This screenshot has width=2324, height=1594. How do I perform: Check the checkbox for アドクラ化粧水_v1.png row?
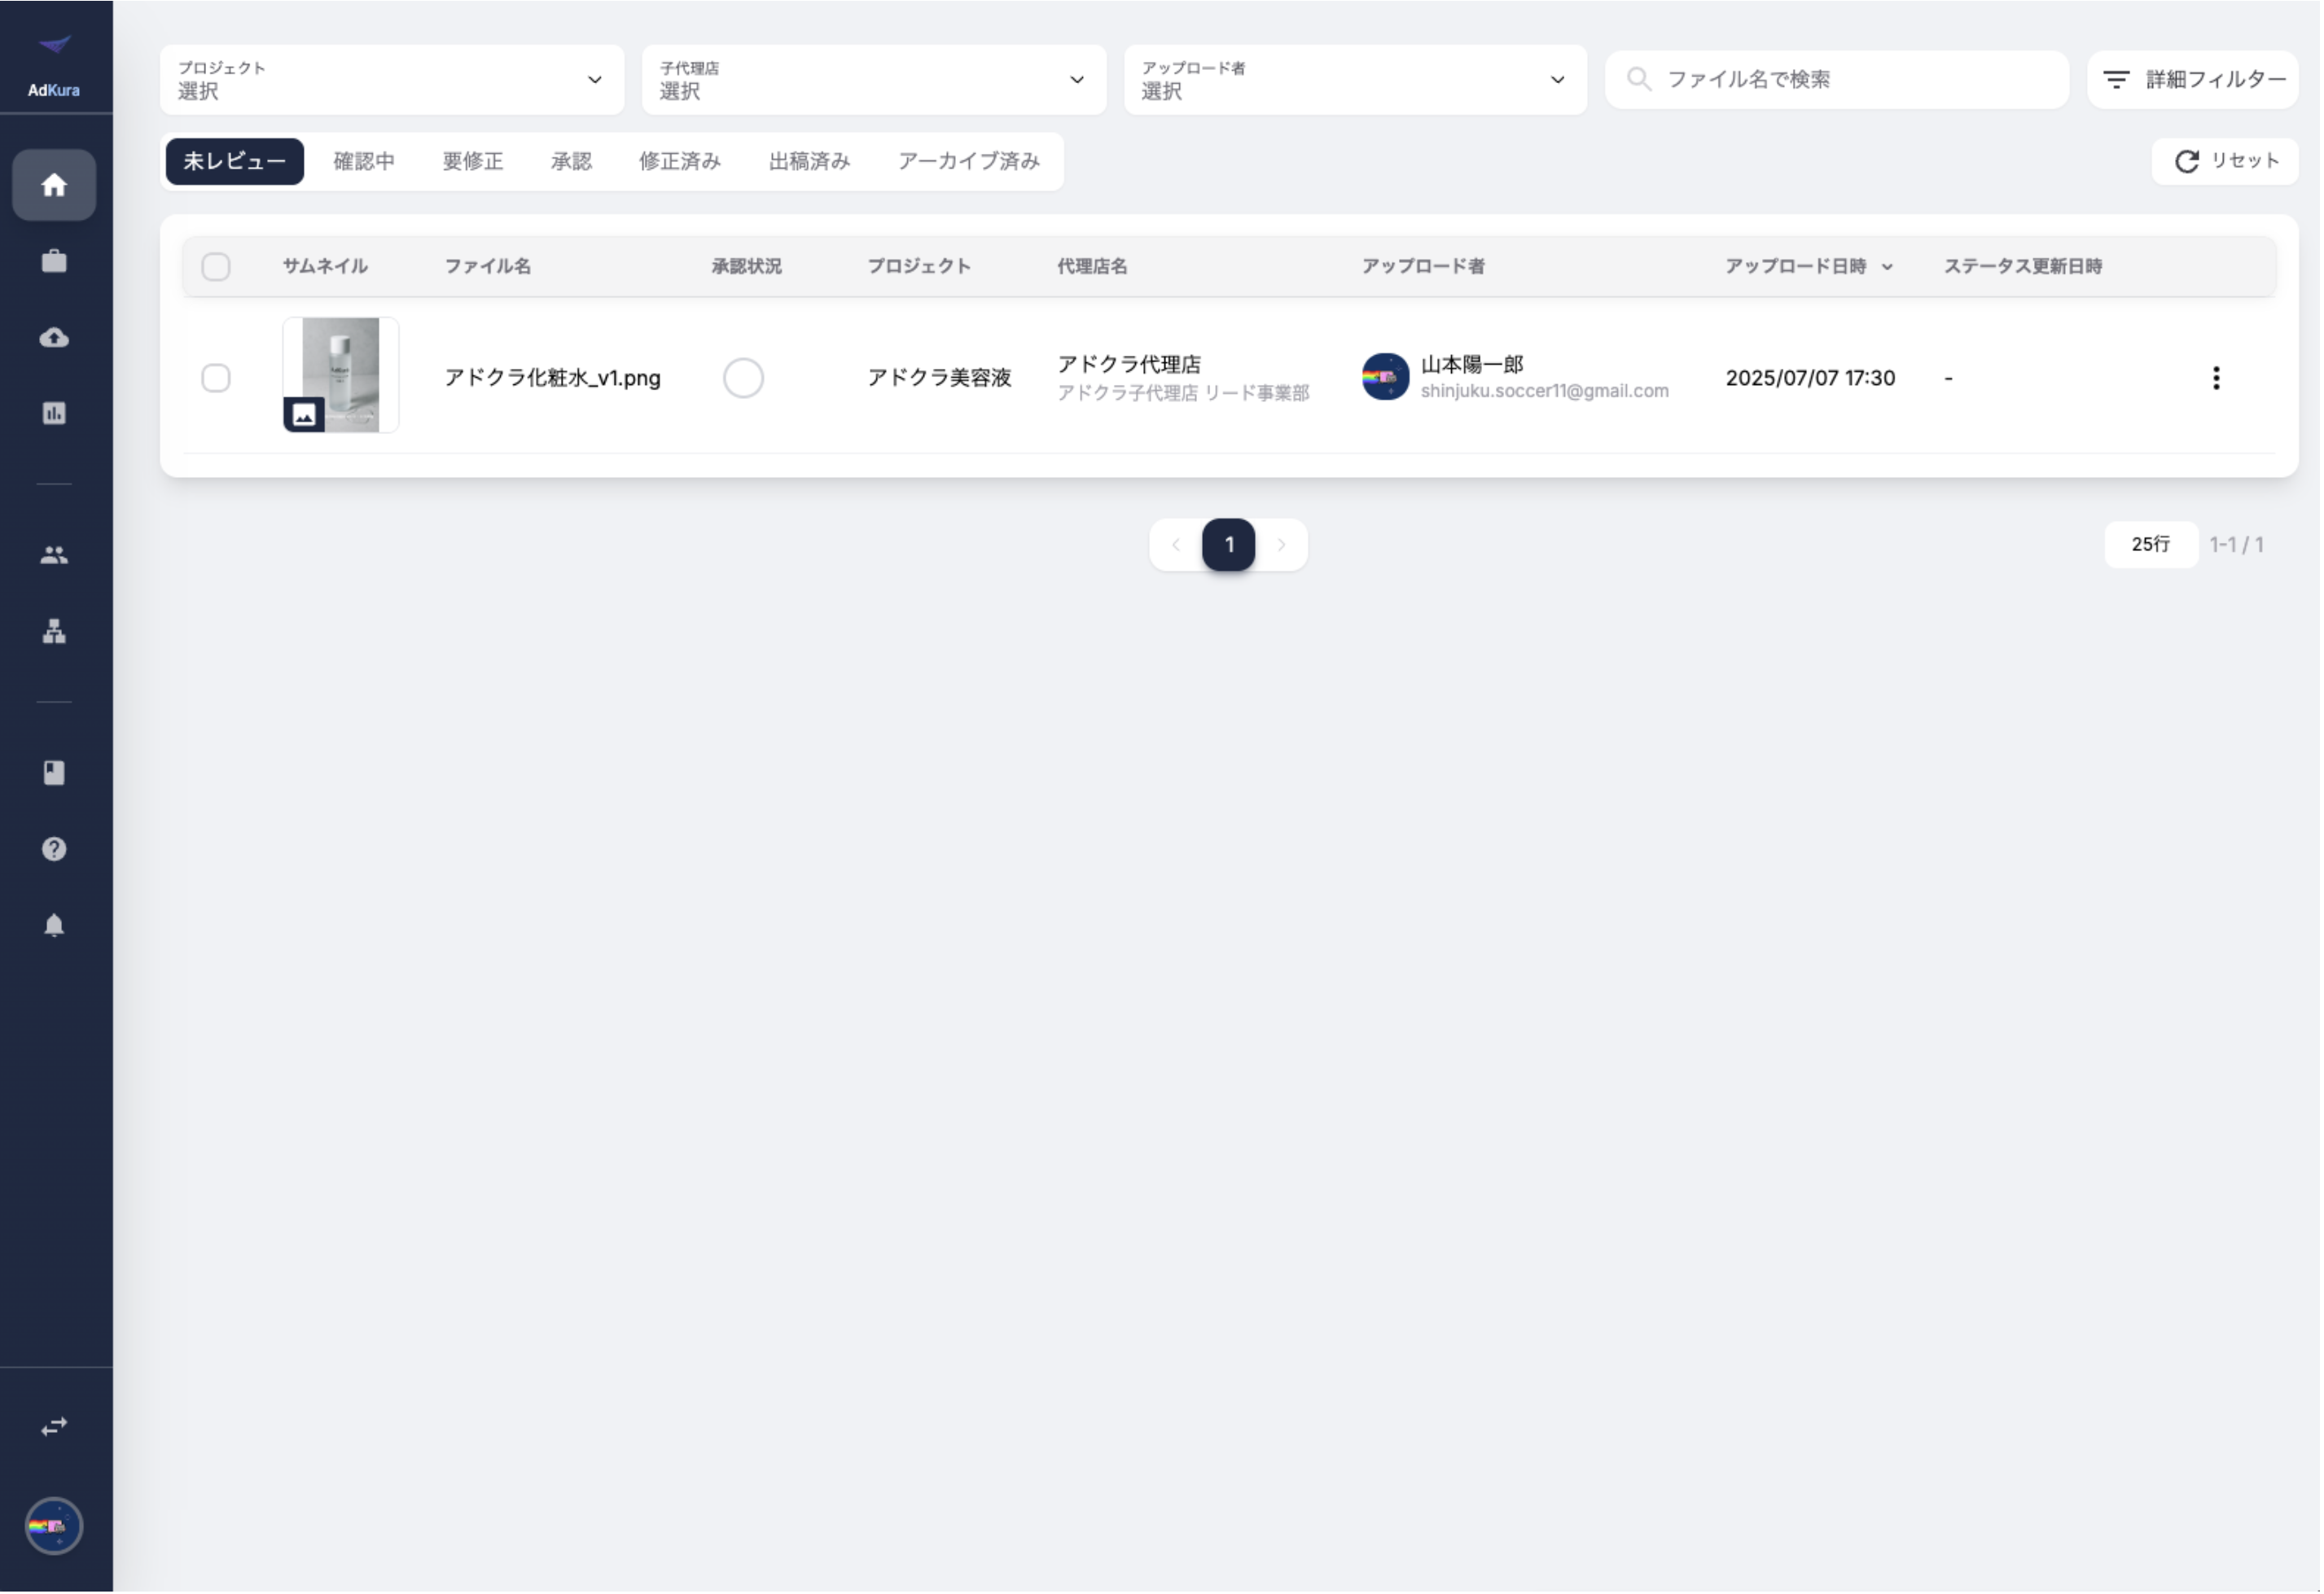216,378
